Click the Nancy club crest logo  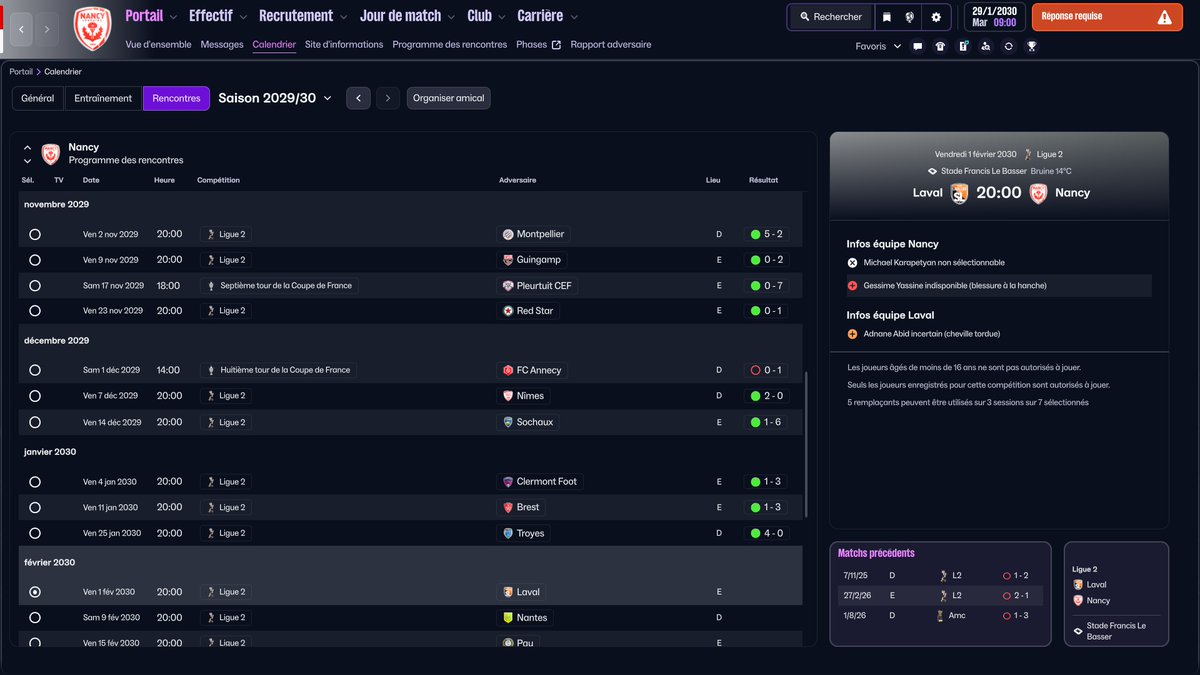click(x=93, y=29)
